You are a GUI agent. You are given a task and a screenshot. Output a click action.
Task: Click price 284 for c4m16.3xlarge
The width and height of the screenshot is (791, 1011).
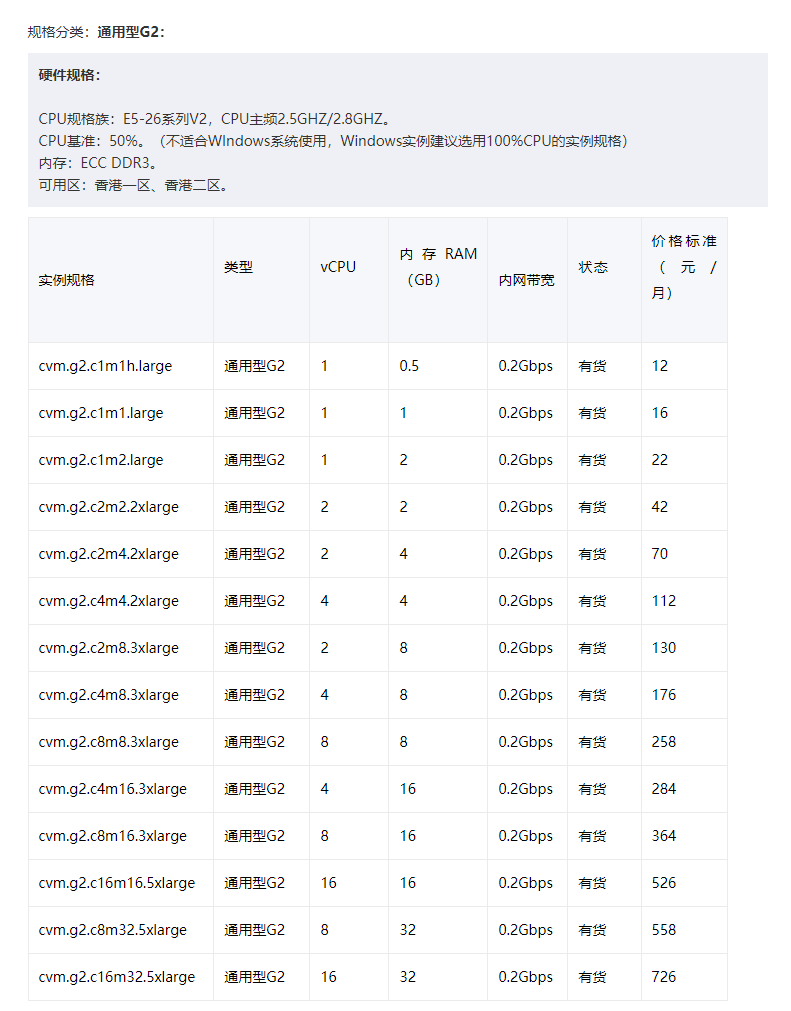tap(663, 790)
